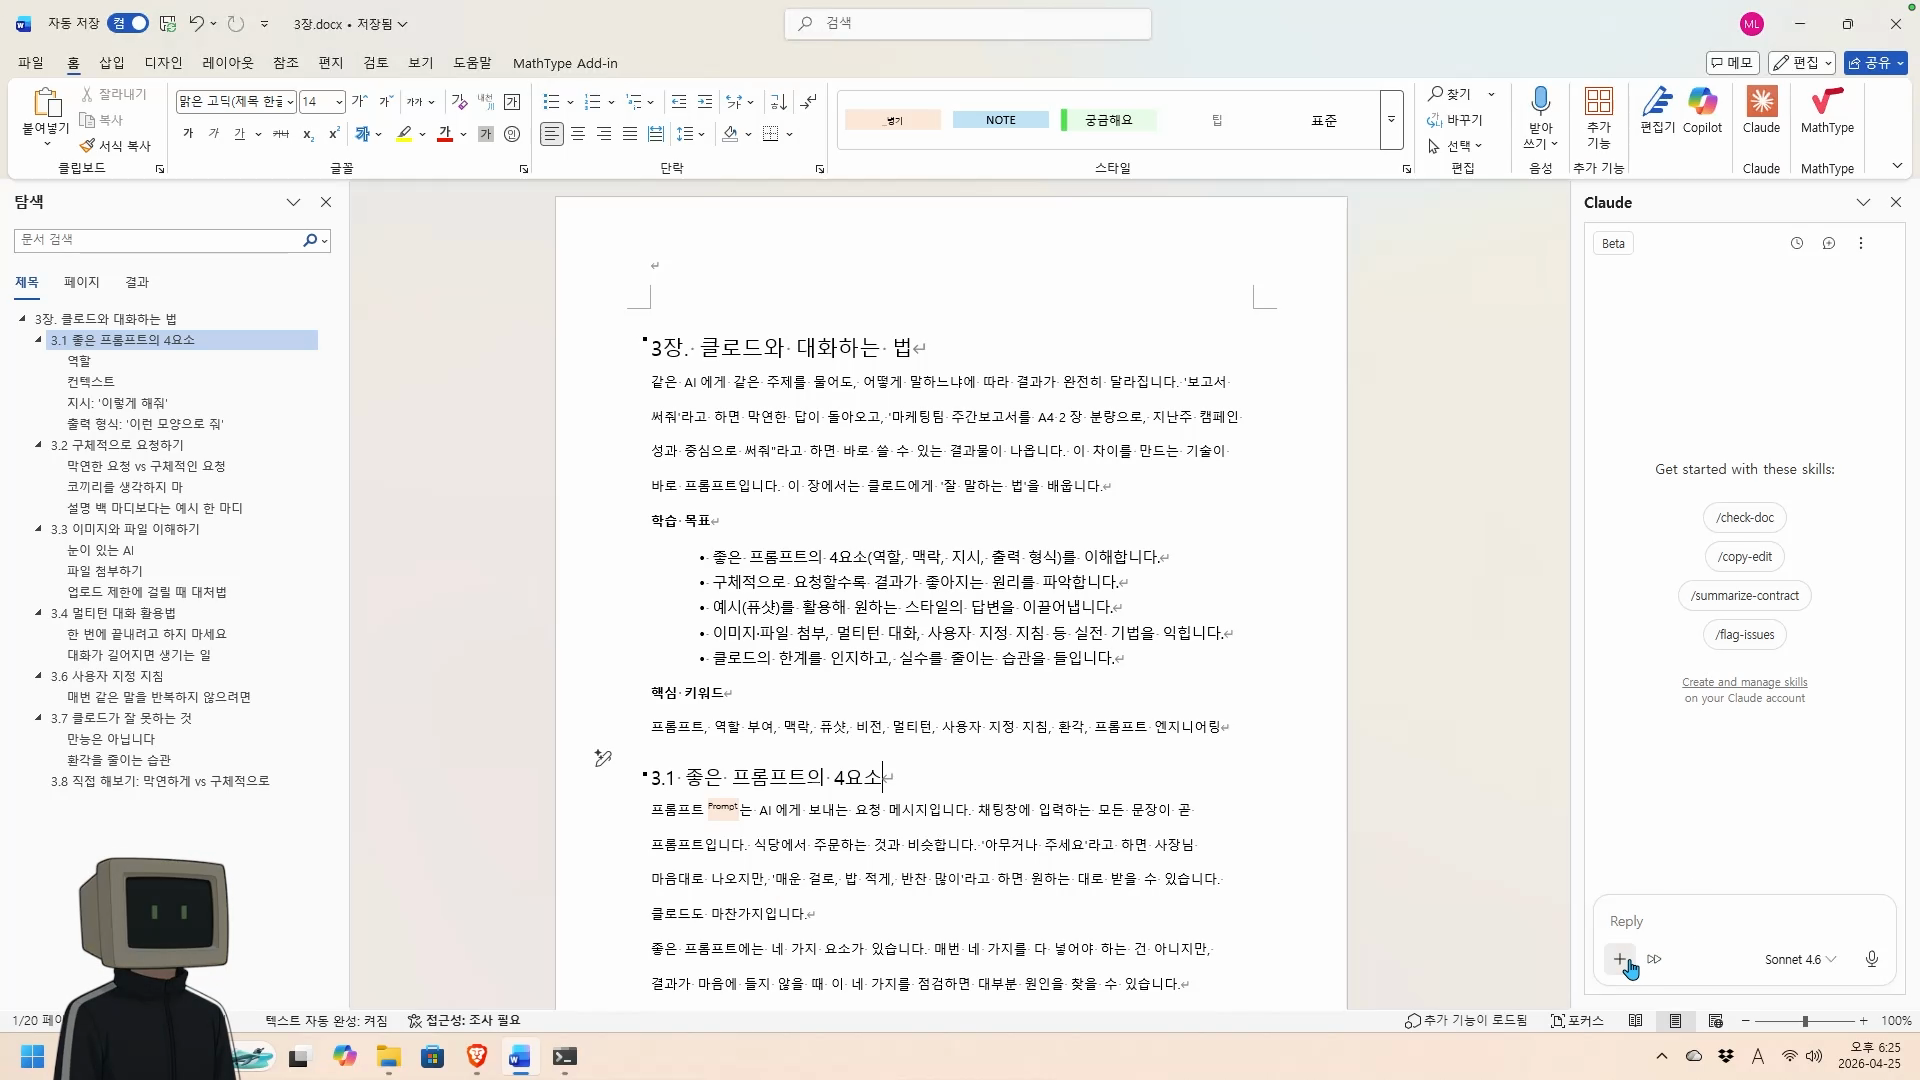Click the /check-doc skill button
The width and height of the screenshot is (1920, 1080).
pos(1744,517)
